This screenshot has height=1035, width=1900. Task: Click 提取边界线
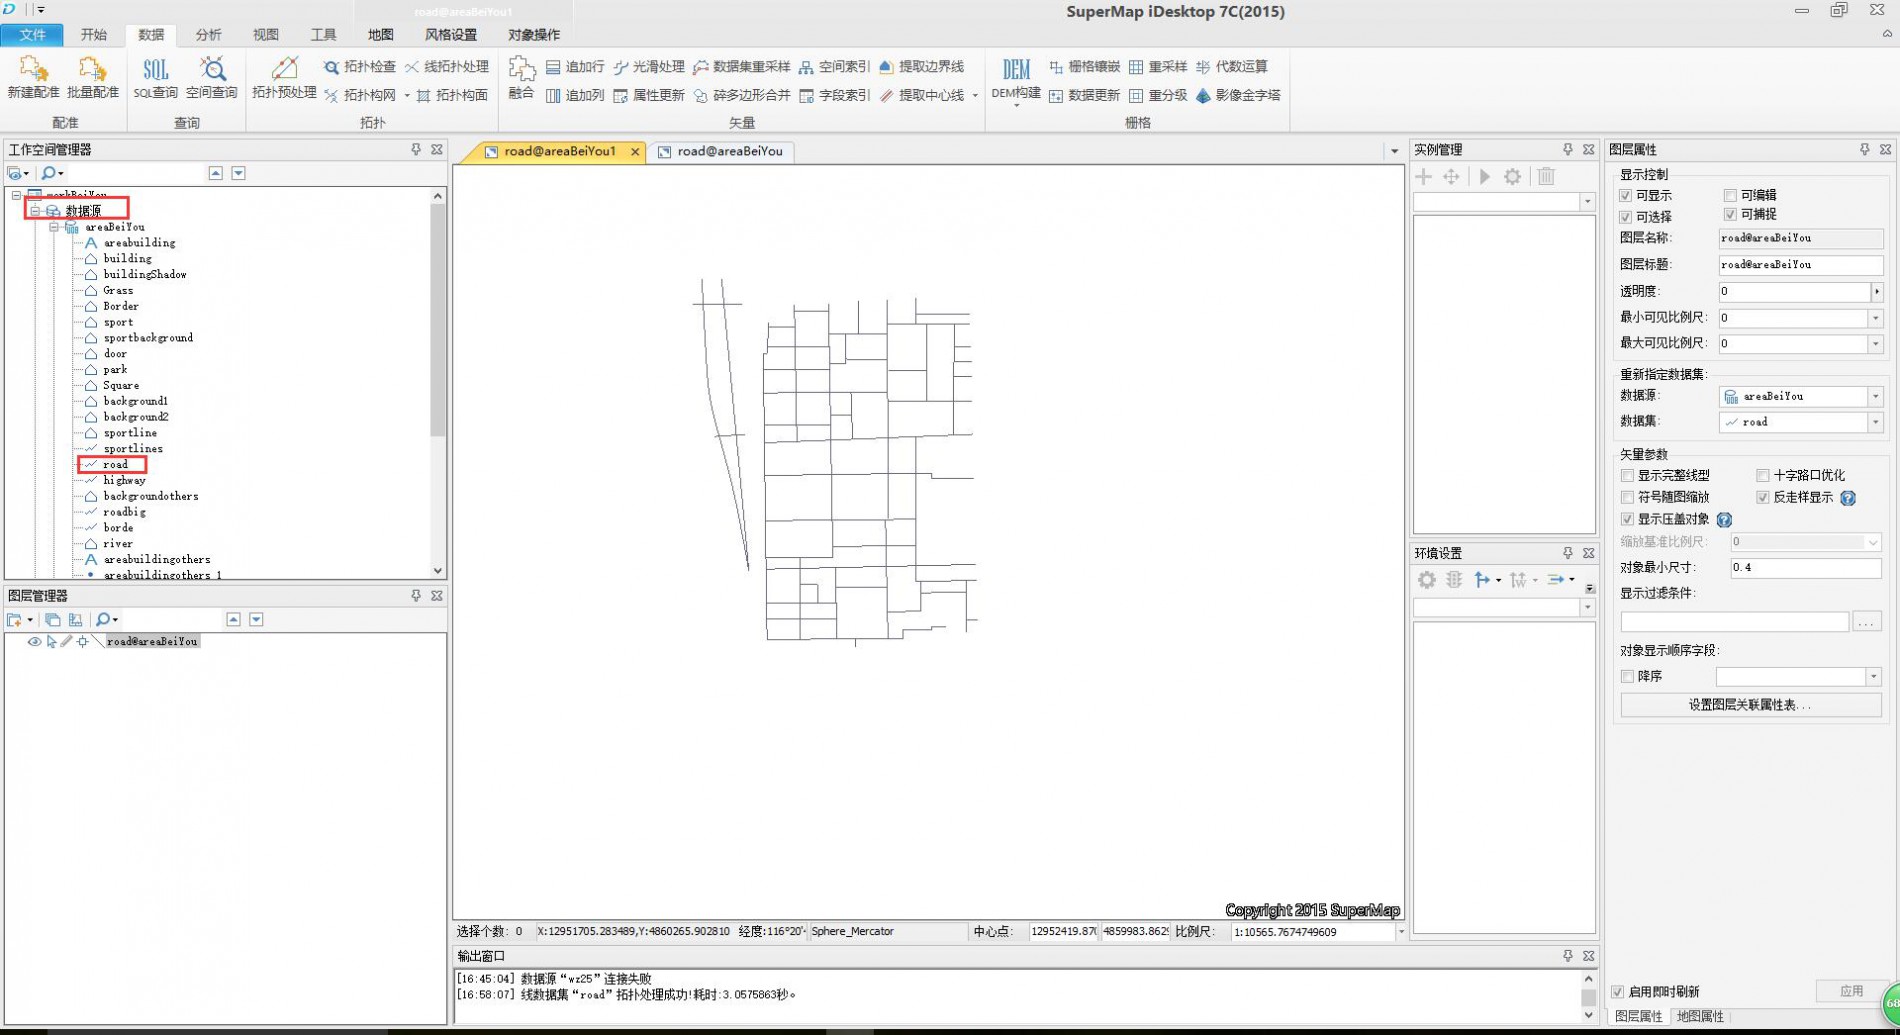(x=921, y=67)
